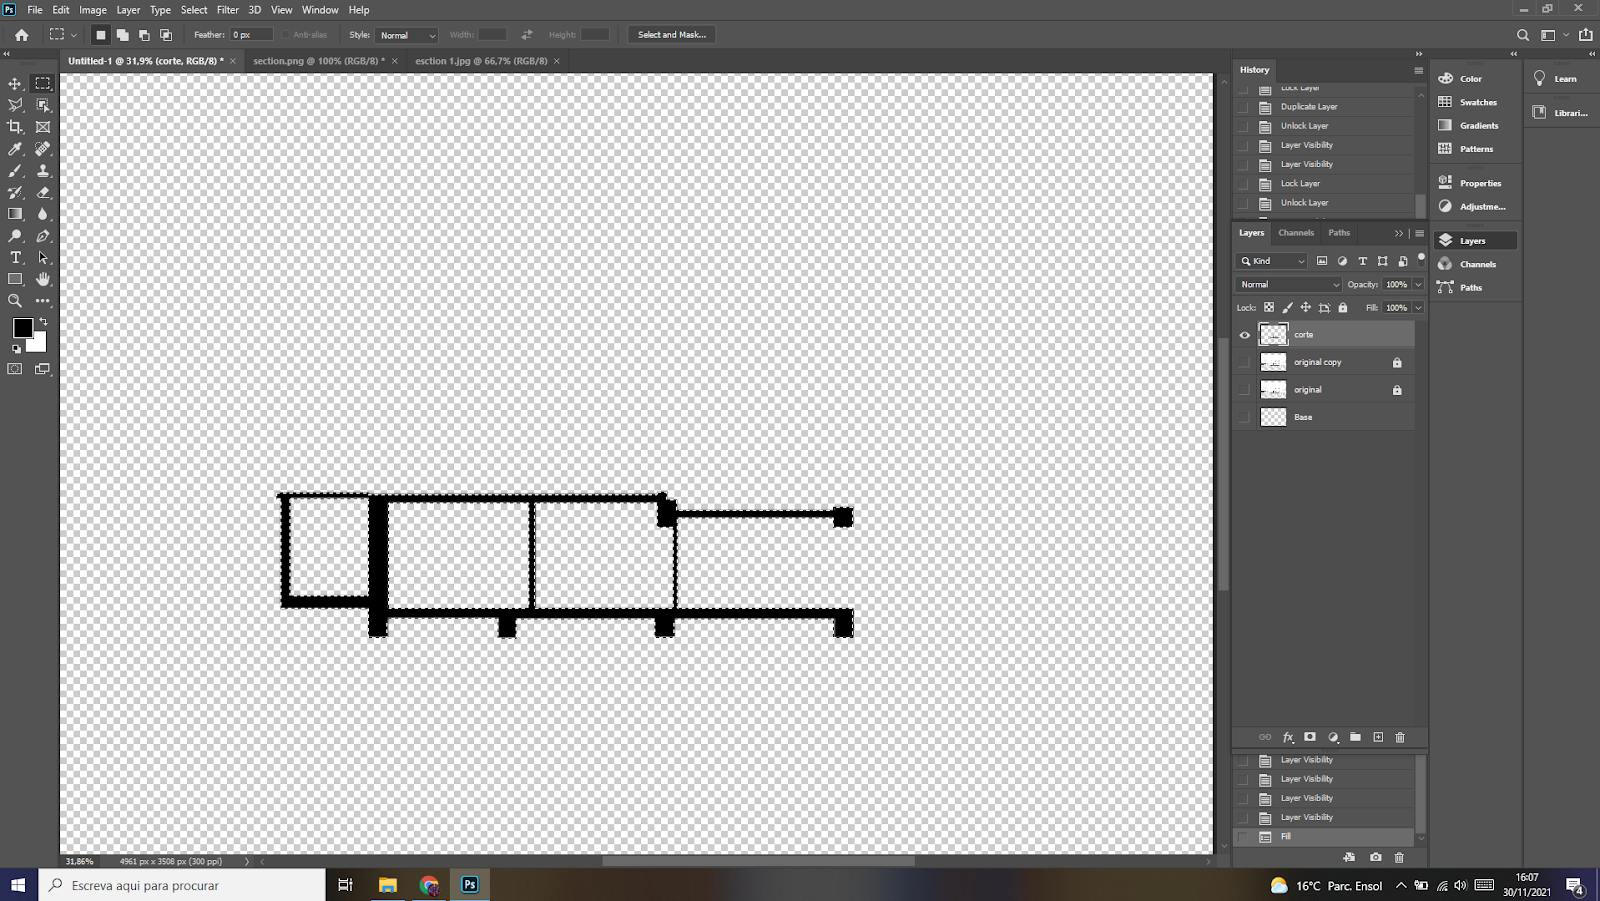Select the Horizontal Type tool
This screenshot has width=1600, height=901.
click(15, 258)
